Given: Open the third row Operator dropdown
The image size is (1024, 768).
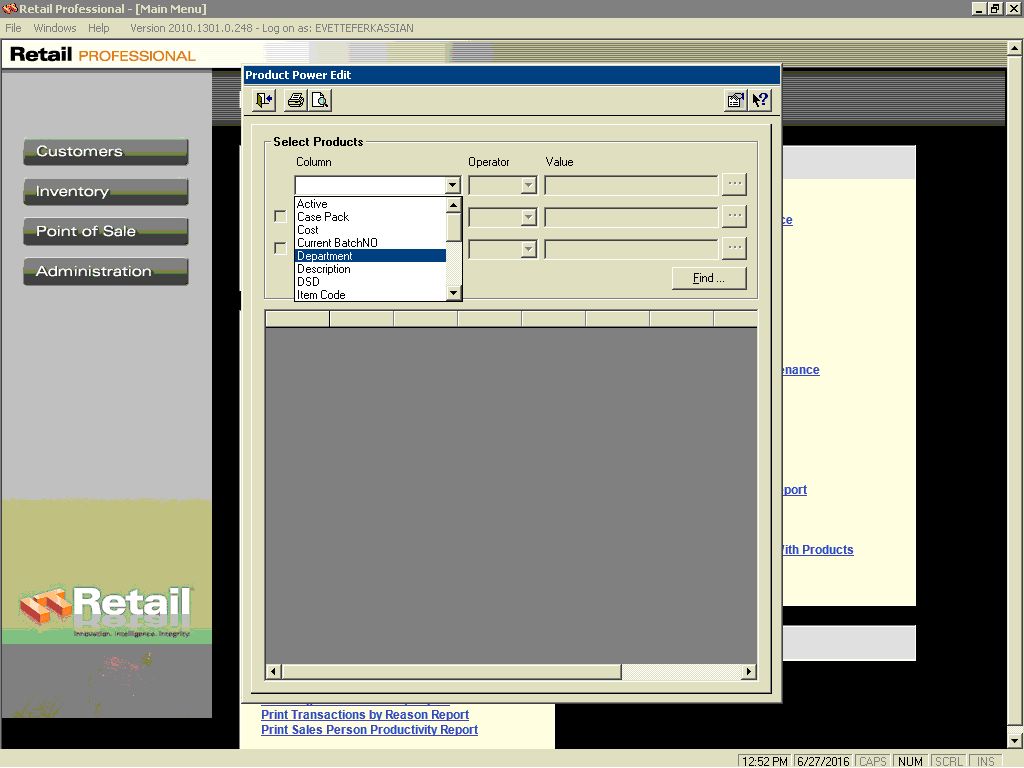Looking at the screenshot, I should pyautogui.click(x=528, y=249).
